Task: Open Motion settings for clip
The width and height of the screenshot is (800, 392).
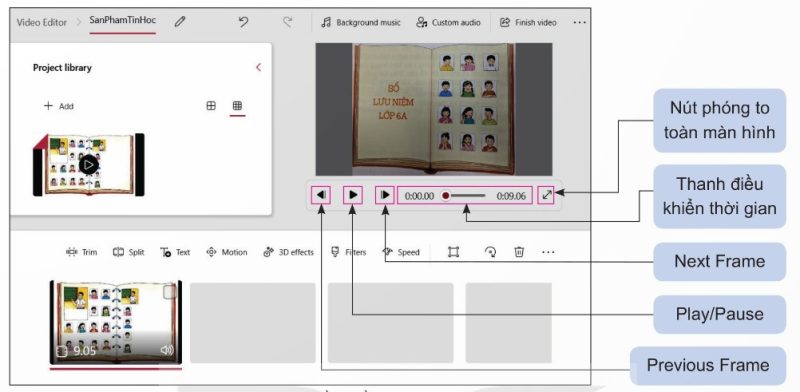Action: 227,252
